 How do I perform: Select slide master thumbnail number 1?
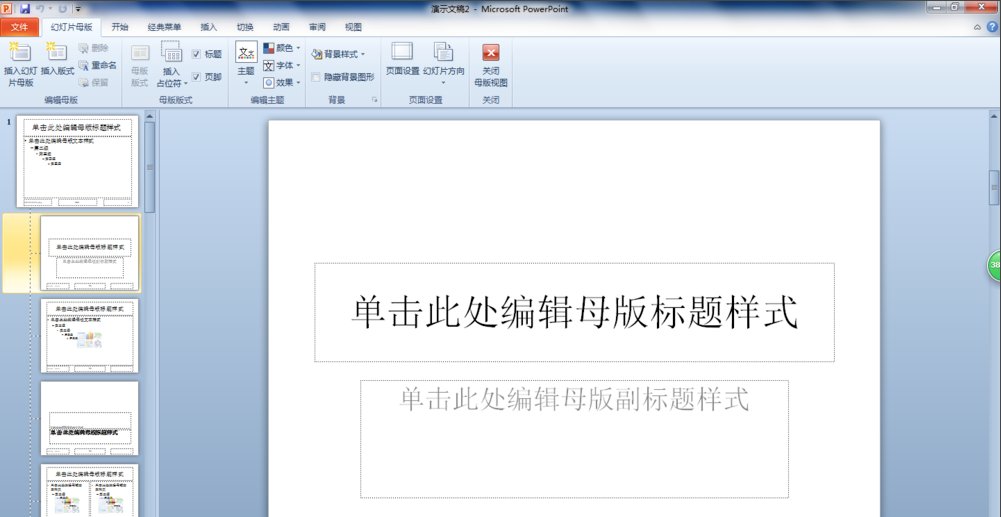(x=77, y=161)
